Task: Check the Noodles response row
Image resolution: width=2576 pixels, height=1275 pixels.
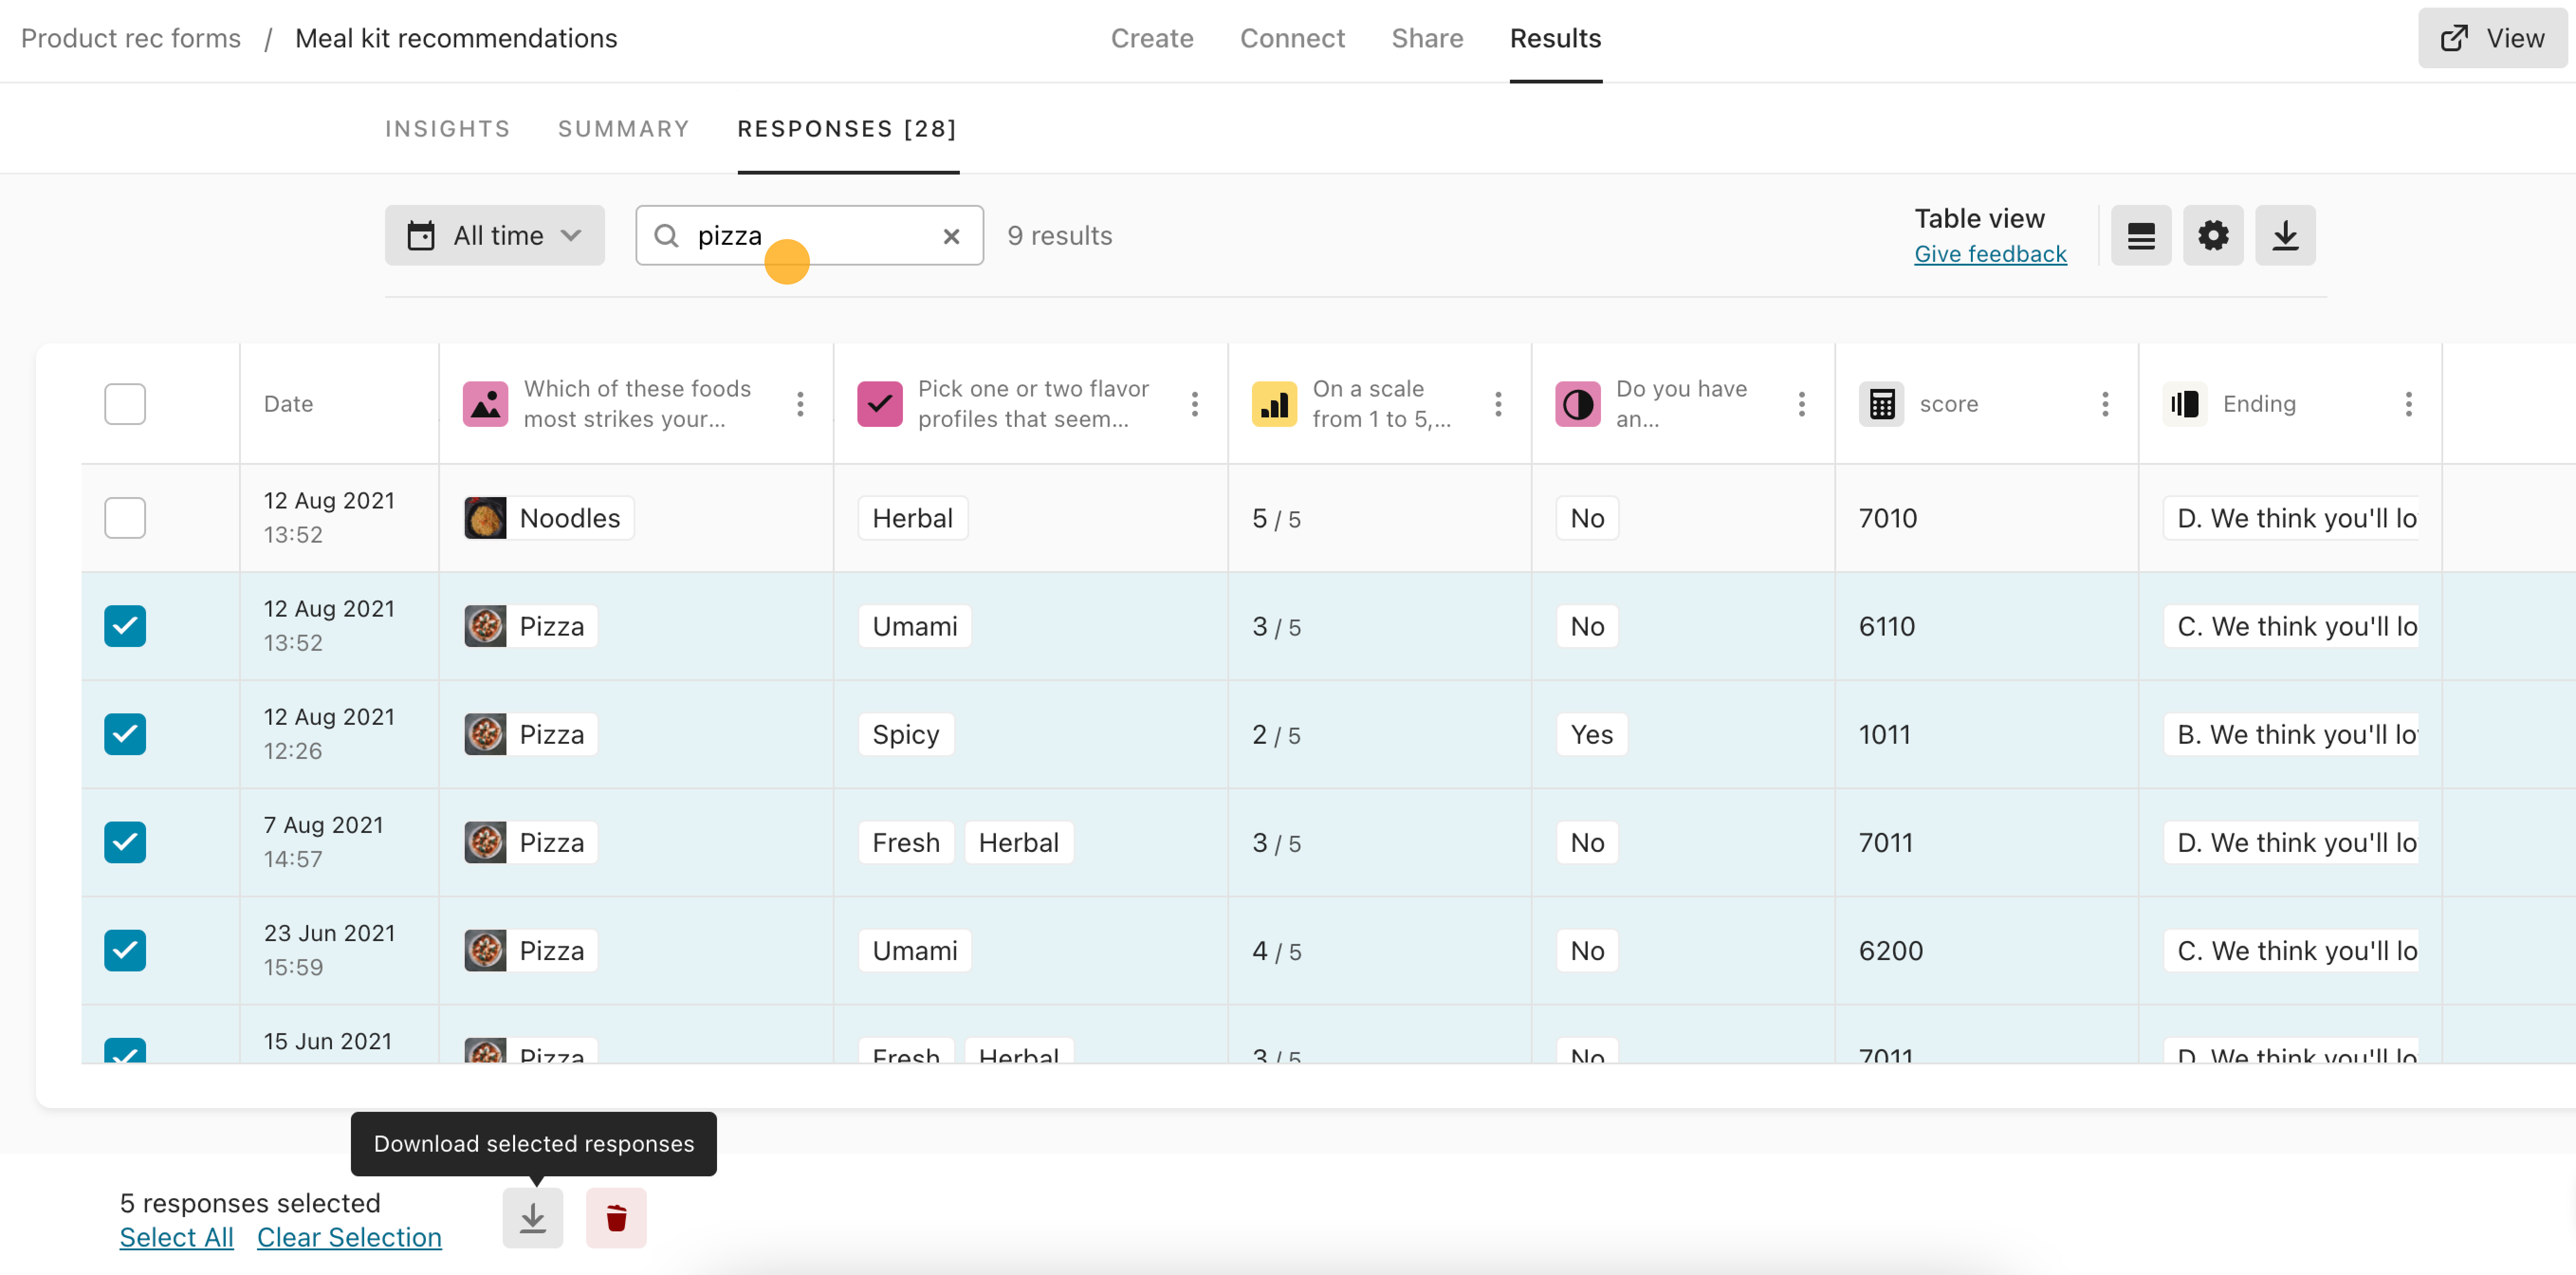Action: point(125,518)
